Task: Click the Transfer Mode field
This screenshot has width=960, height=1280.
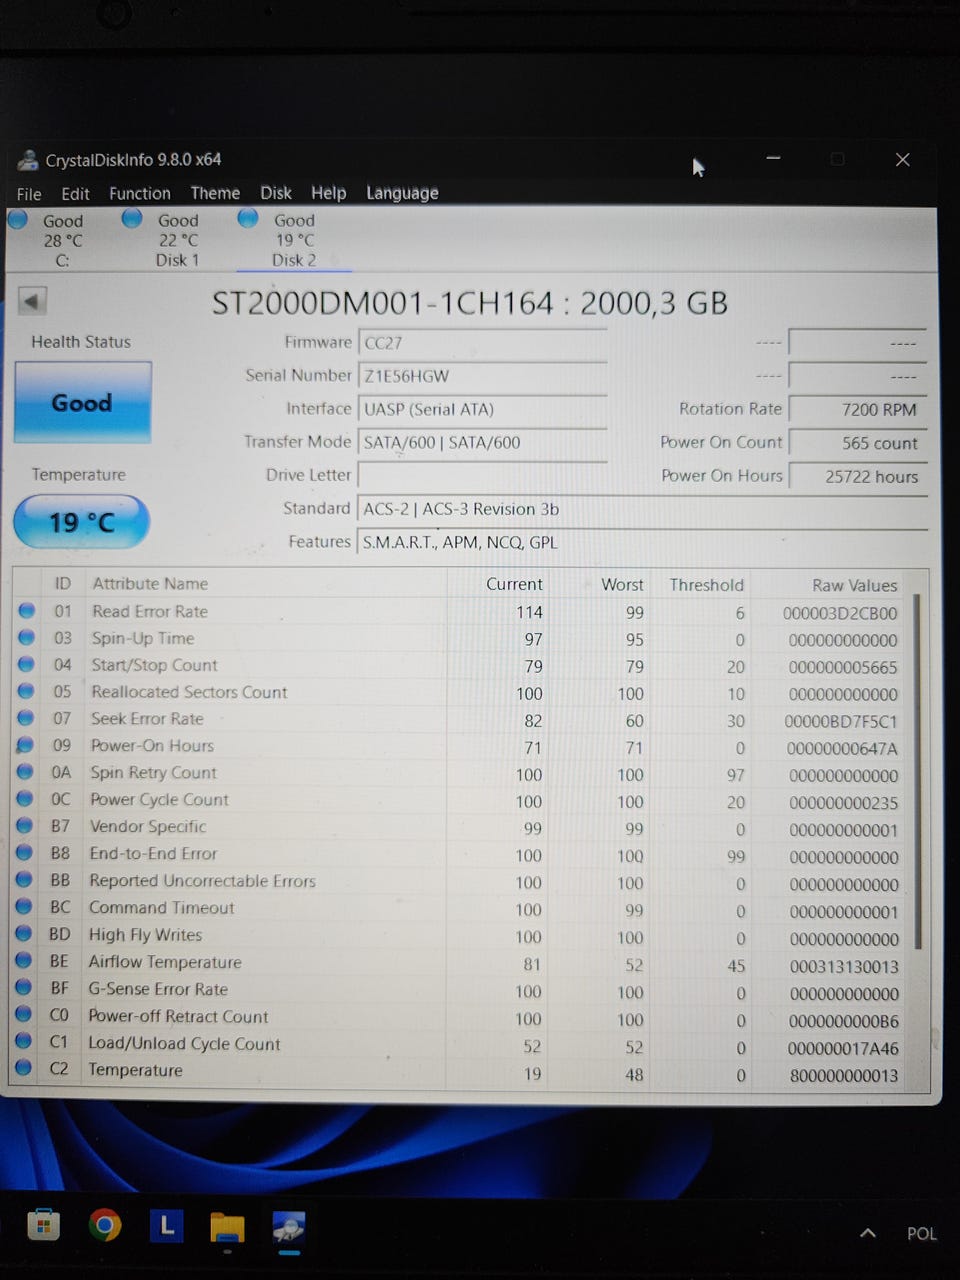Action: [482, 442]
